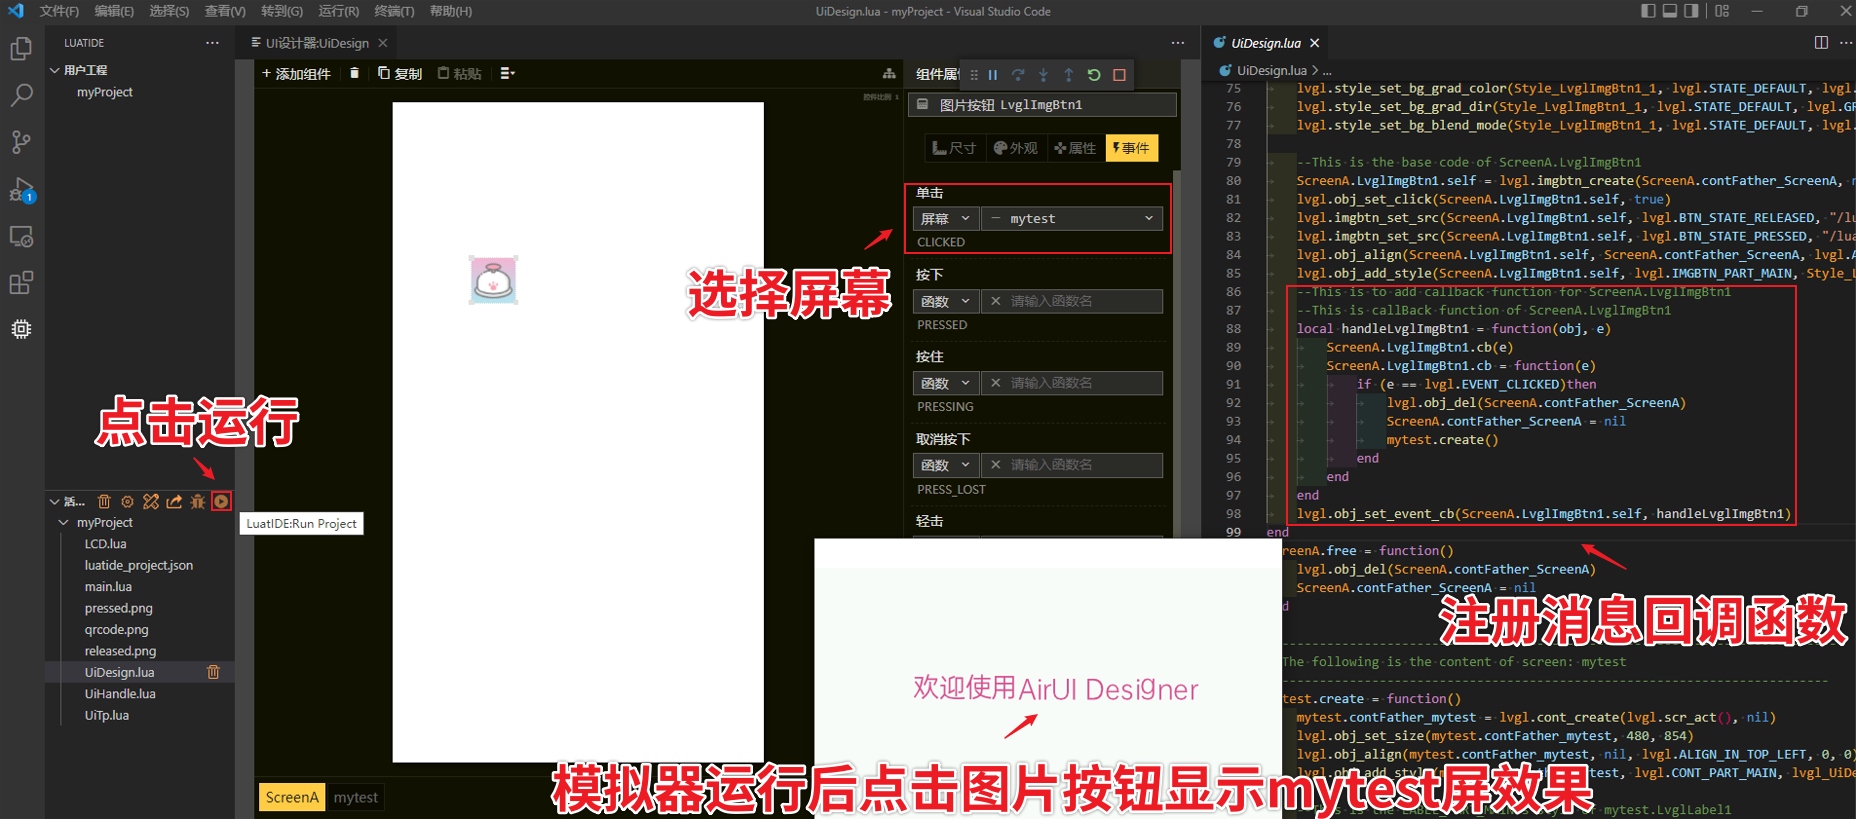Open the UI design tools icon in project toolbar
Screen dimensions: 1856x819
pos(151,501)
